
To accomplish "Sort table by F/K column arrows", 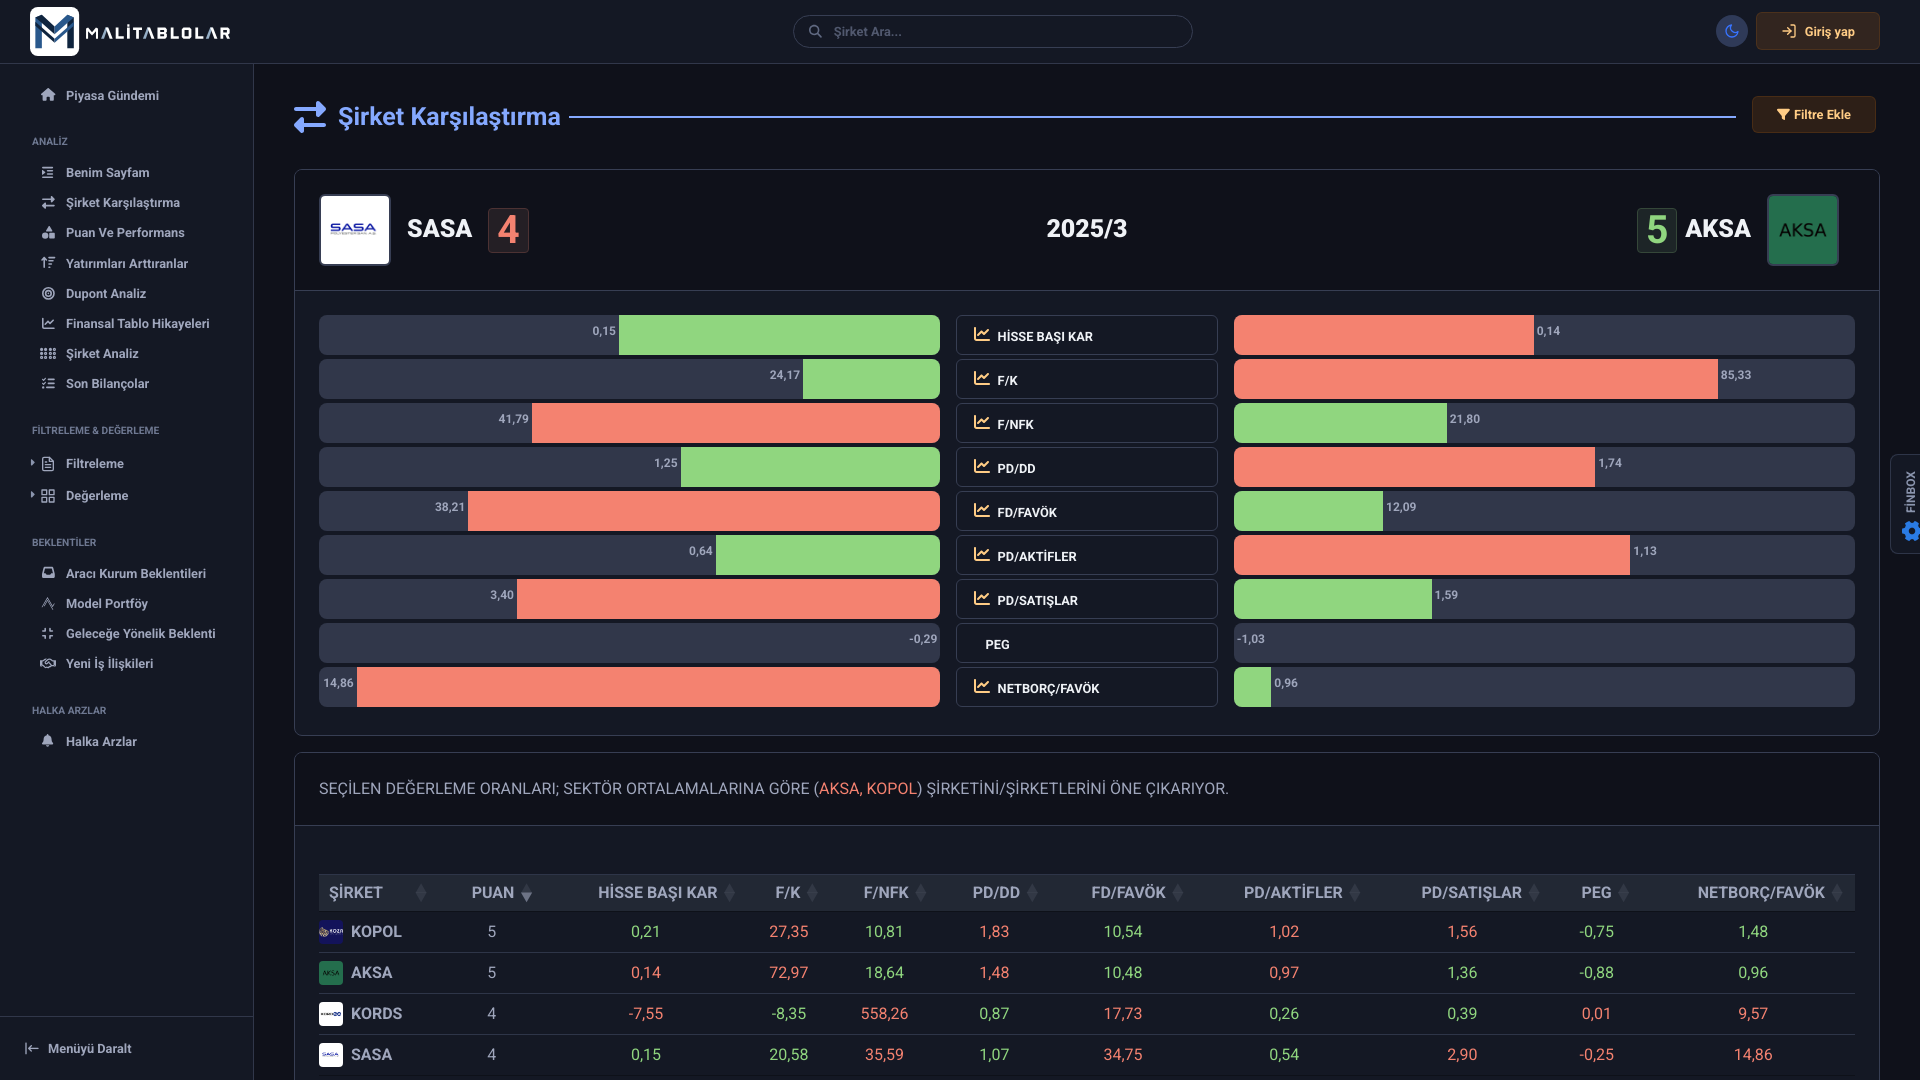I will pyautogui.click(x=812, y=893).
